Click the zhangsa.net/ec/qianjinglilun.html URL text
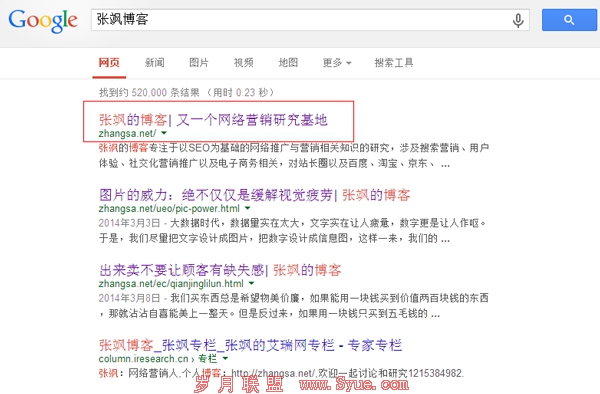Image resolution: width=600 pixels, height=394 pixels. pos(171,284)
